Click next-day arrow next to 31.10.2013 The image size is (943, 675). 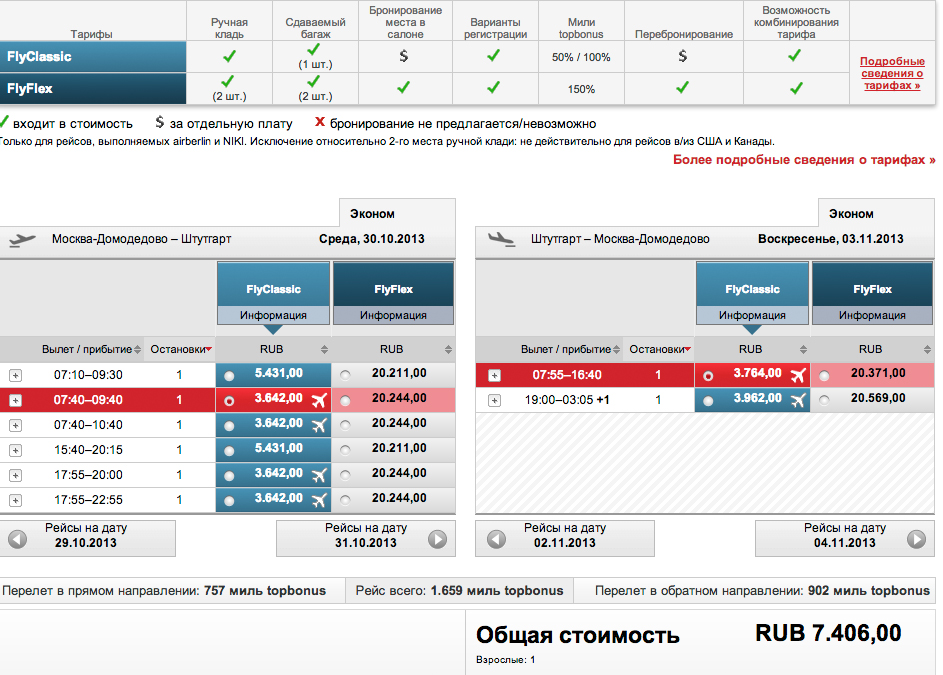(x=437, y=539)
